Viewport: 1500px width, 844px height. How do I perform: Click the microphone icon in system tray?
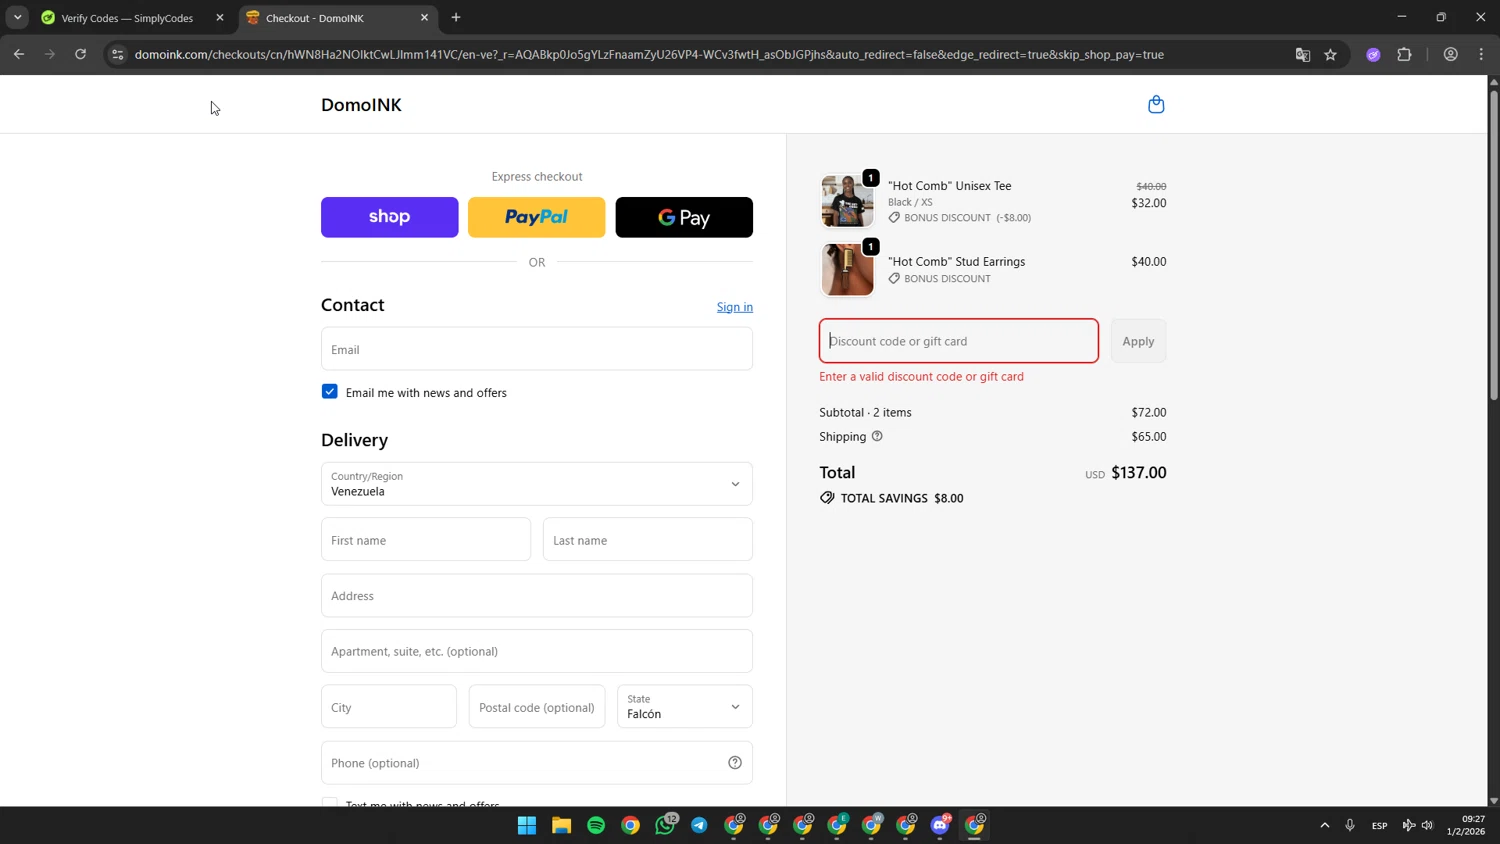click(x=1350, y=825)
